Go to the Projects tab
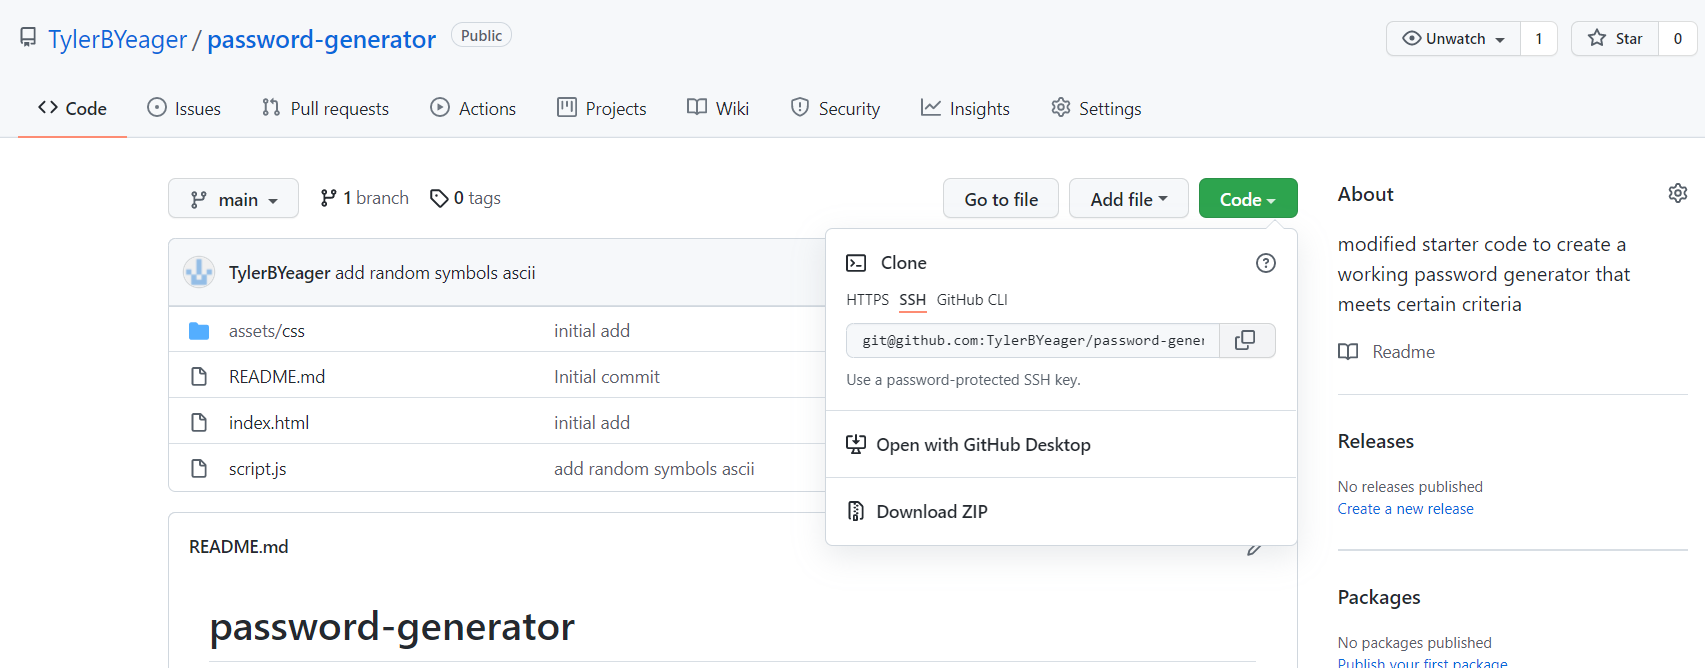The height and width of the screenshot is (668, 1705). pos(602,108)
